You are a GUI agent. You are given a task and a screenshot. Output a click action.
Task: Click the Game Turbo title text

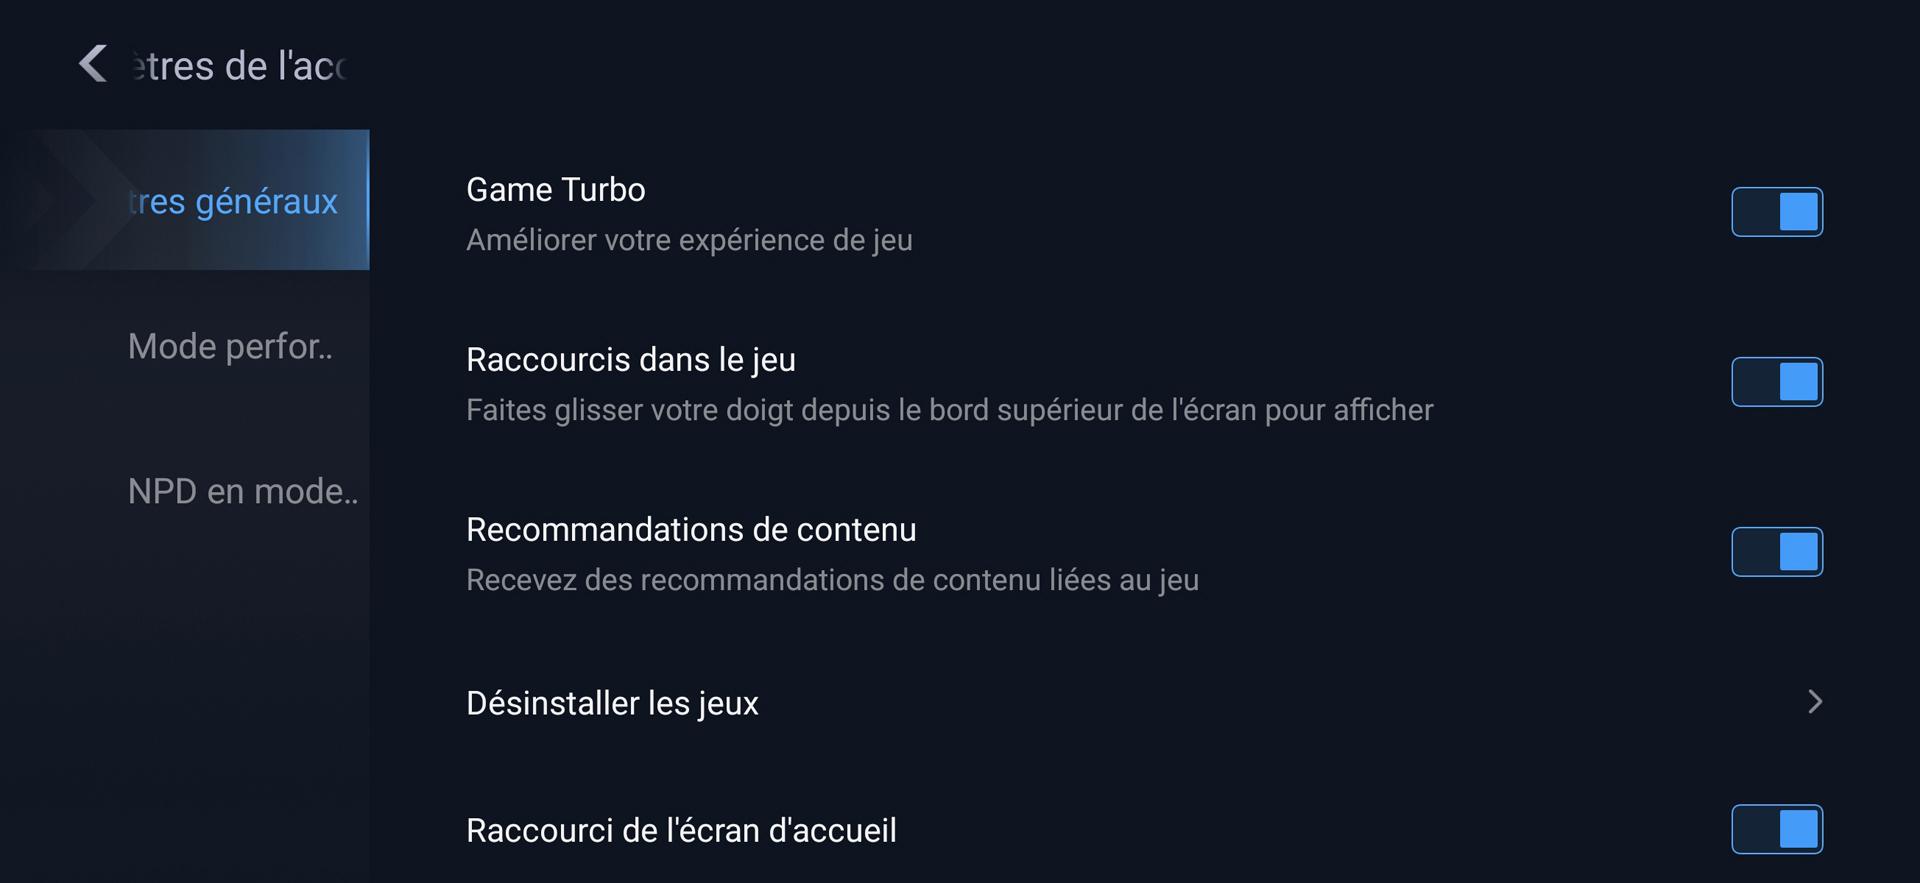555,189
